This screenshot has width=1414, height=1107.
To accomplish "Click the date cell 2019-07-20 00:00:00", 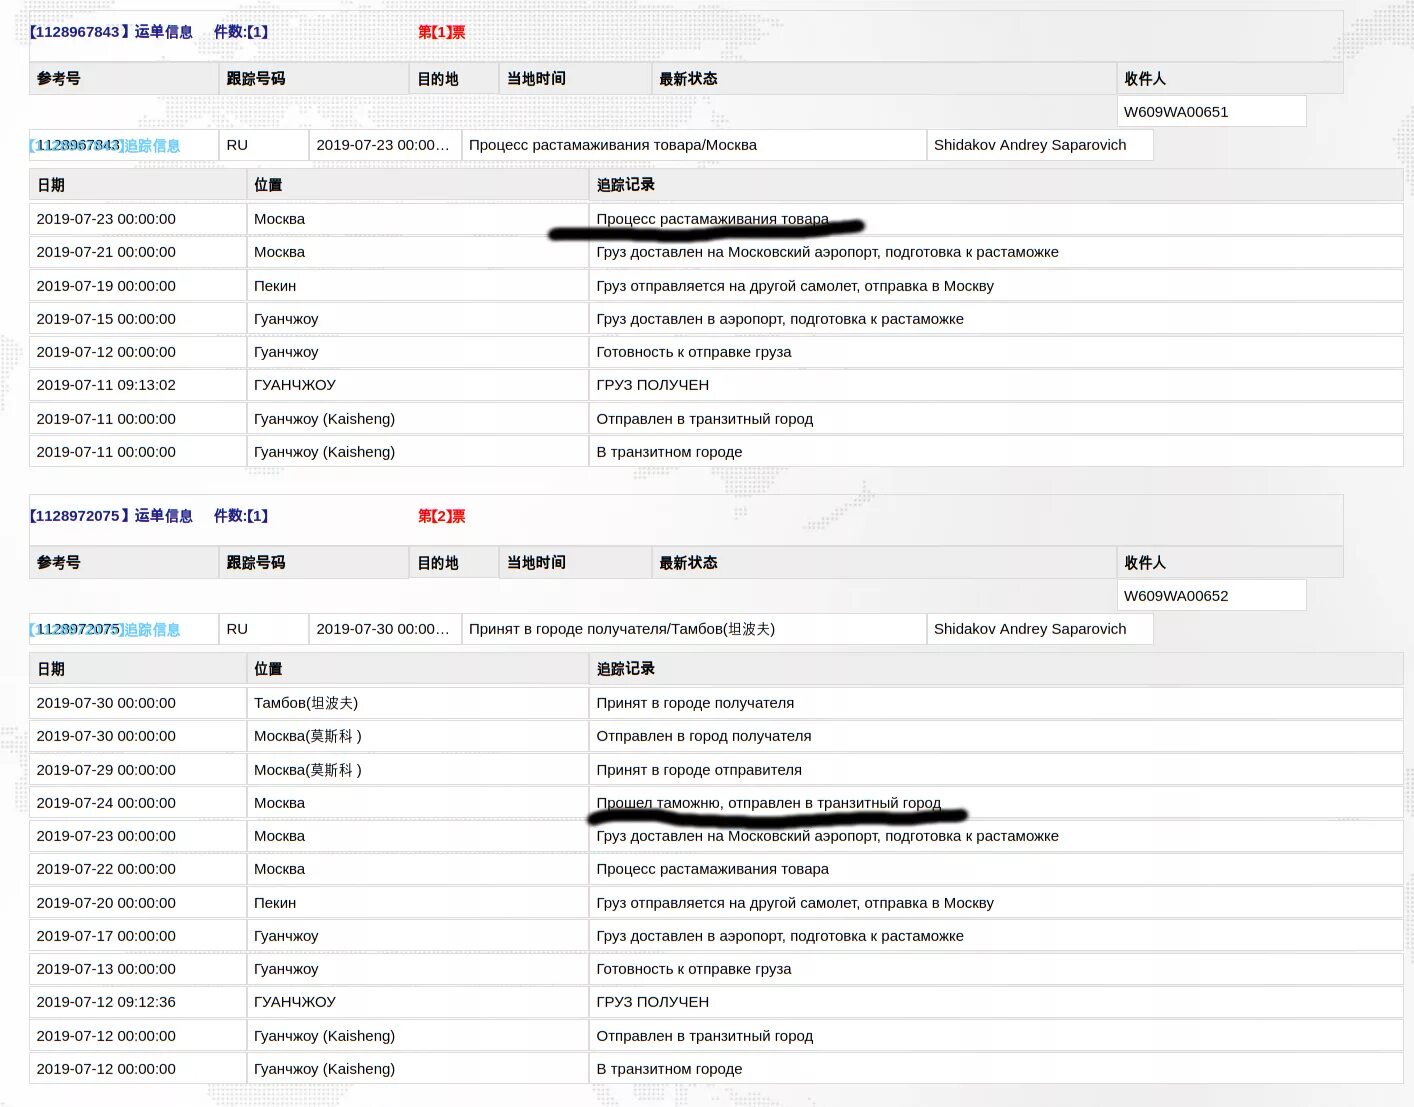I will [138, 903].
